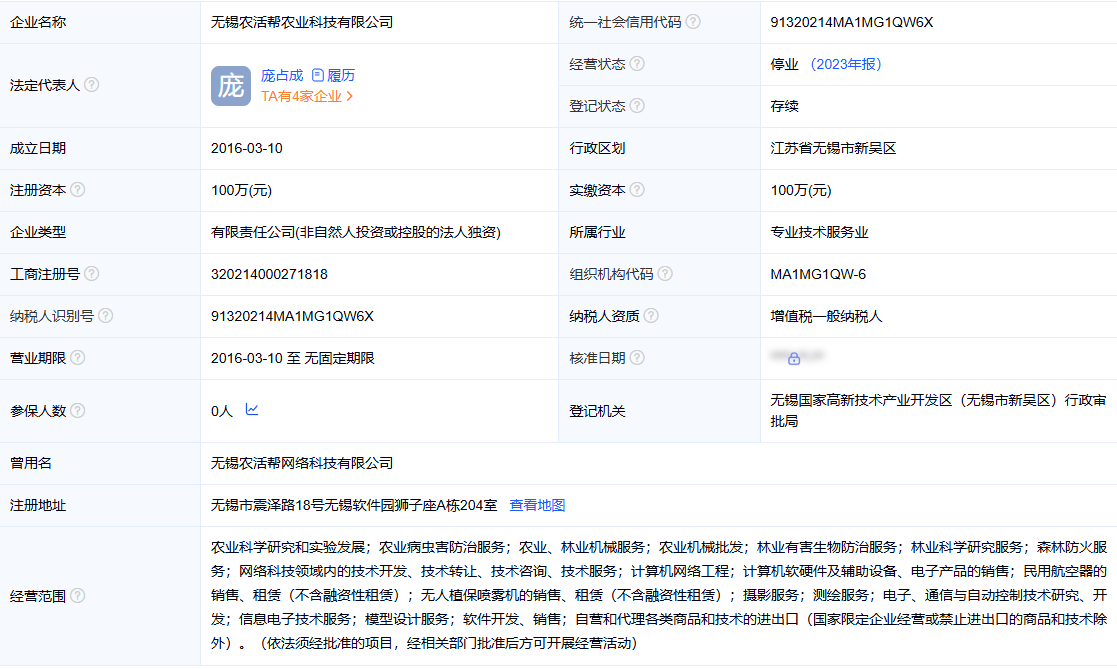The height and width of the screenshot is (669, 1117).
Task: Click the help icon next to 注册资本
Action: [78, 190]
